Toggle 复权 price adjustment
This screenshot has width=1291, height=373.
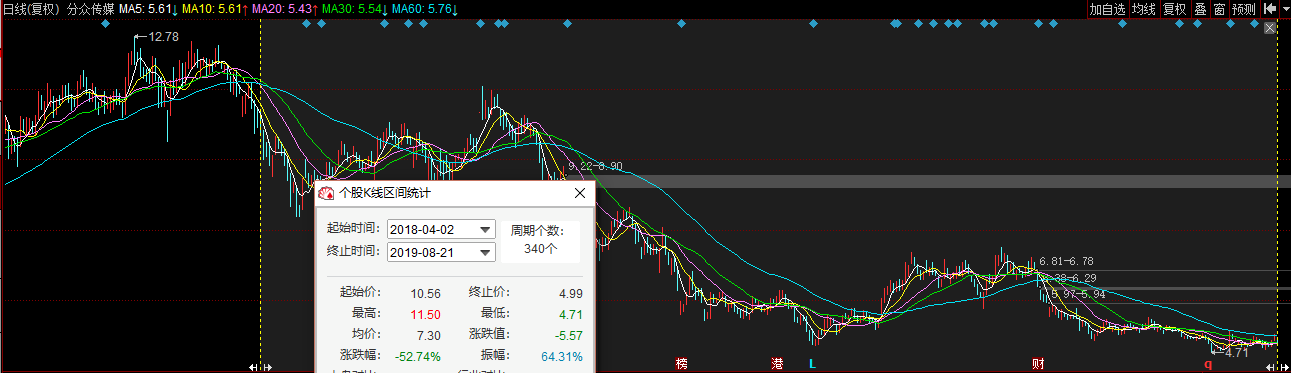tap(1174, 9)
